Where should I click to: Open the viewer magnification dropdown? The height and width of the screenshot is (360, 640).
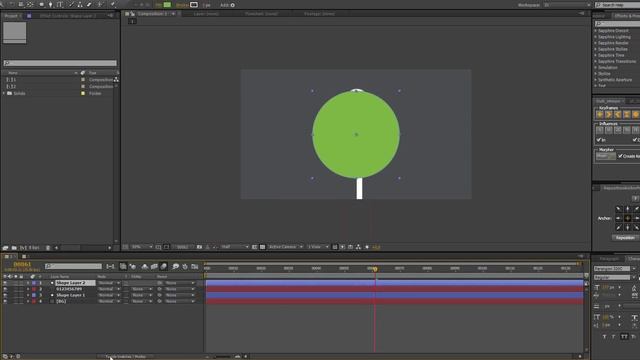[142, 247]
